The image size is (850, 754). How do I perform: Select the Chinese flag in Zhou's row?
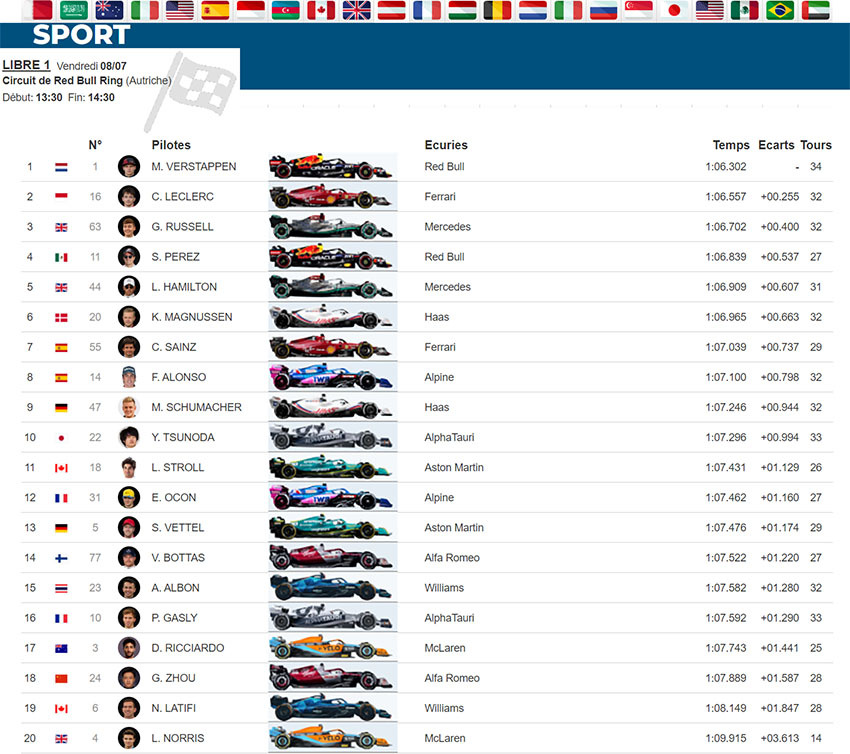tap(61, 678)
